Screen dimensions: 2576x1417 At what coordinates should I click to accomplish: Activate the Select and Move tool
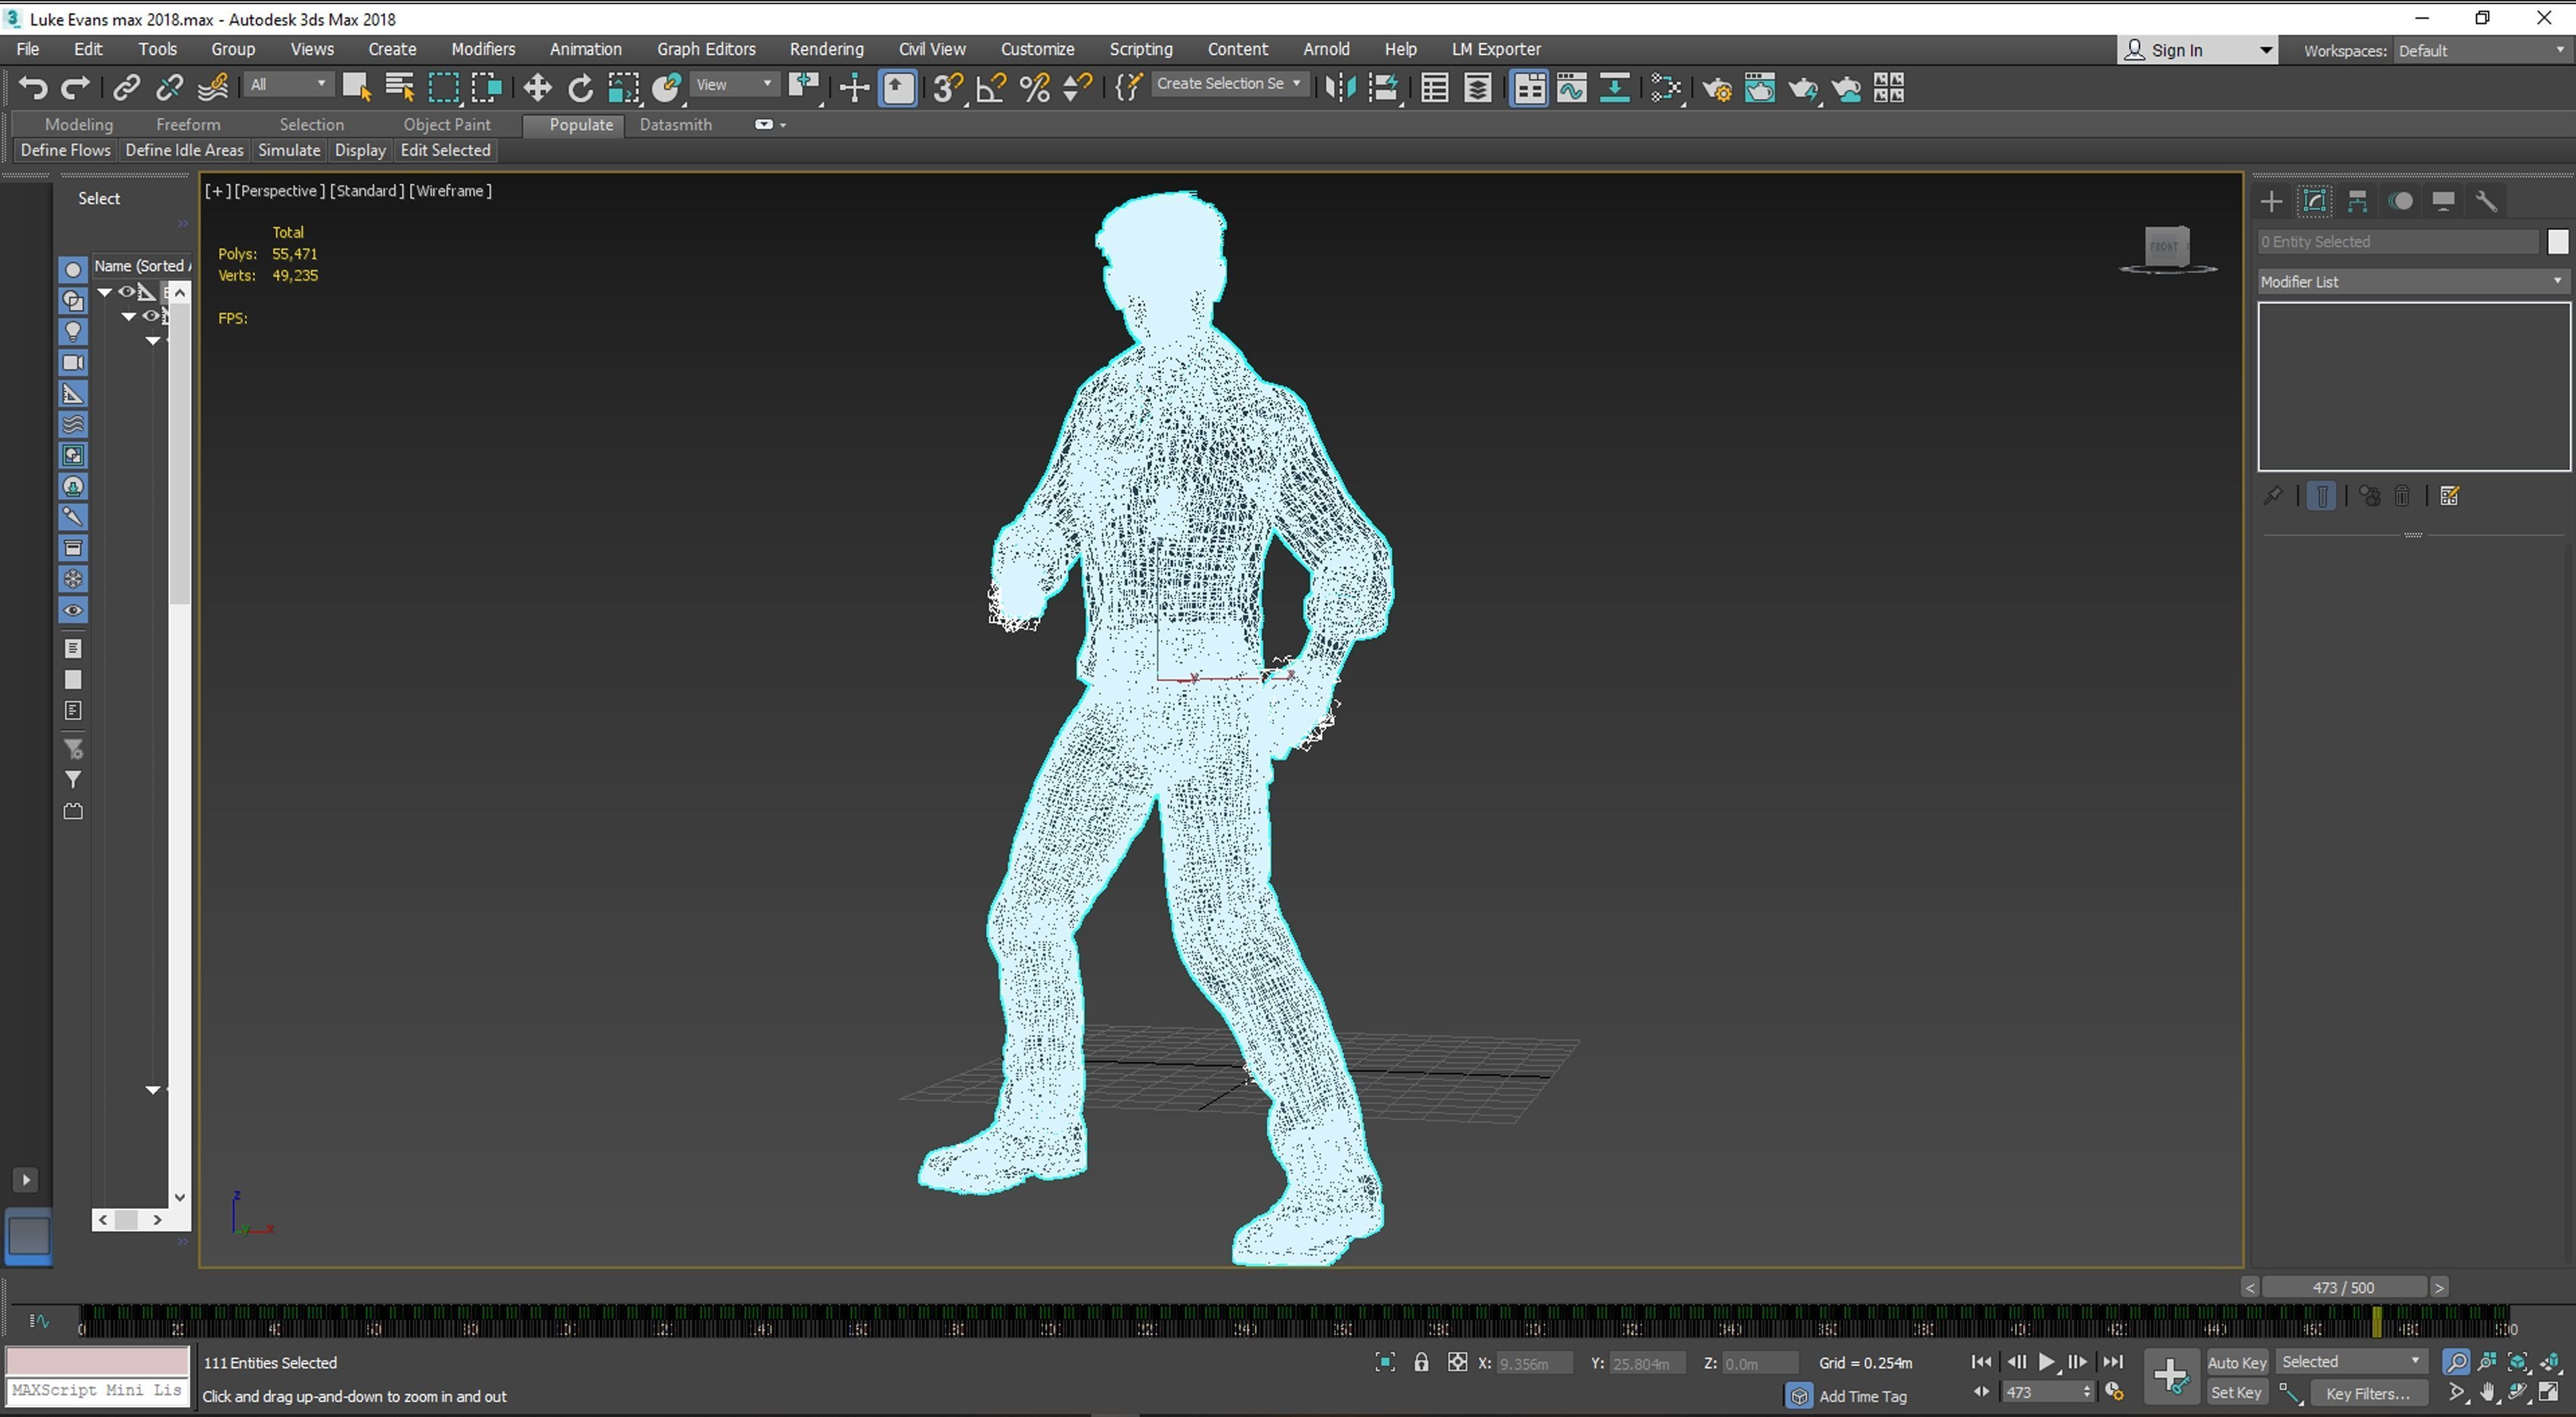[537, 88]
